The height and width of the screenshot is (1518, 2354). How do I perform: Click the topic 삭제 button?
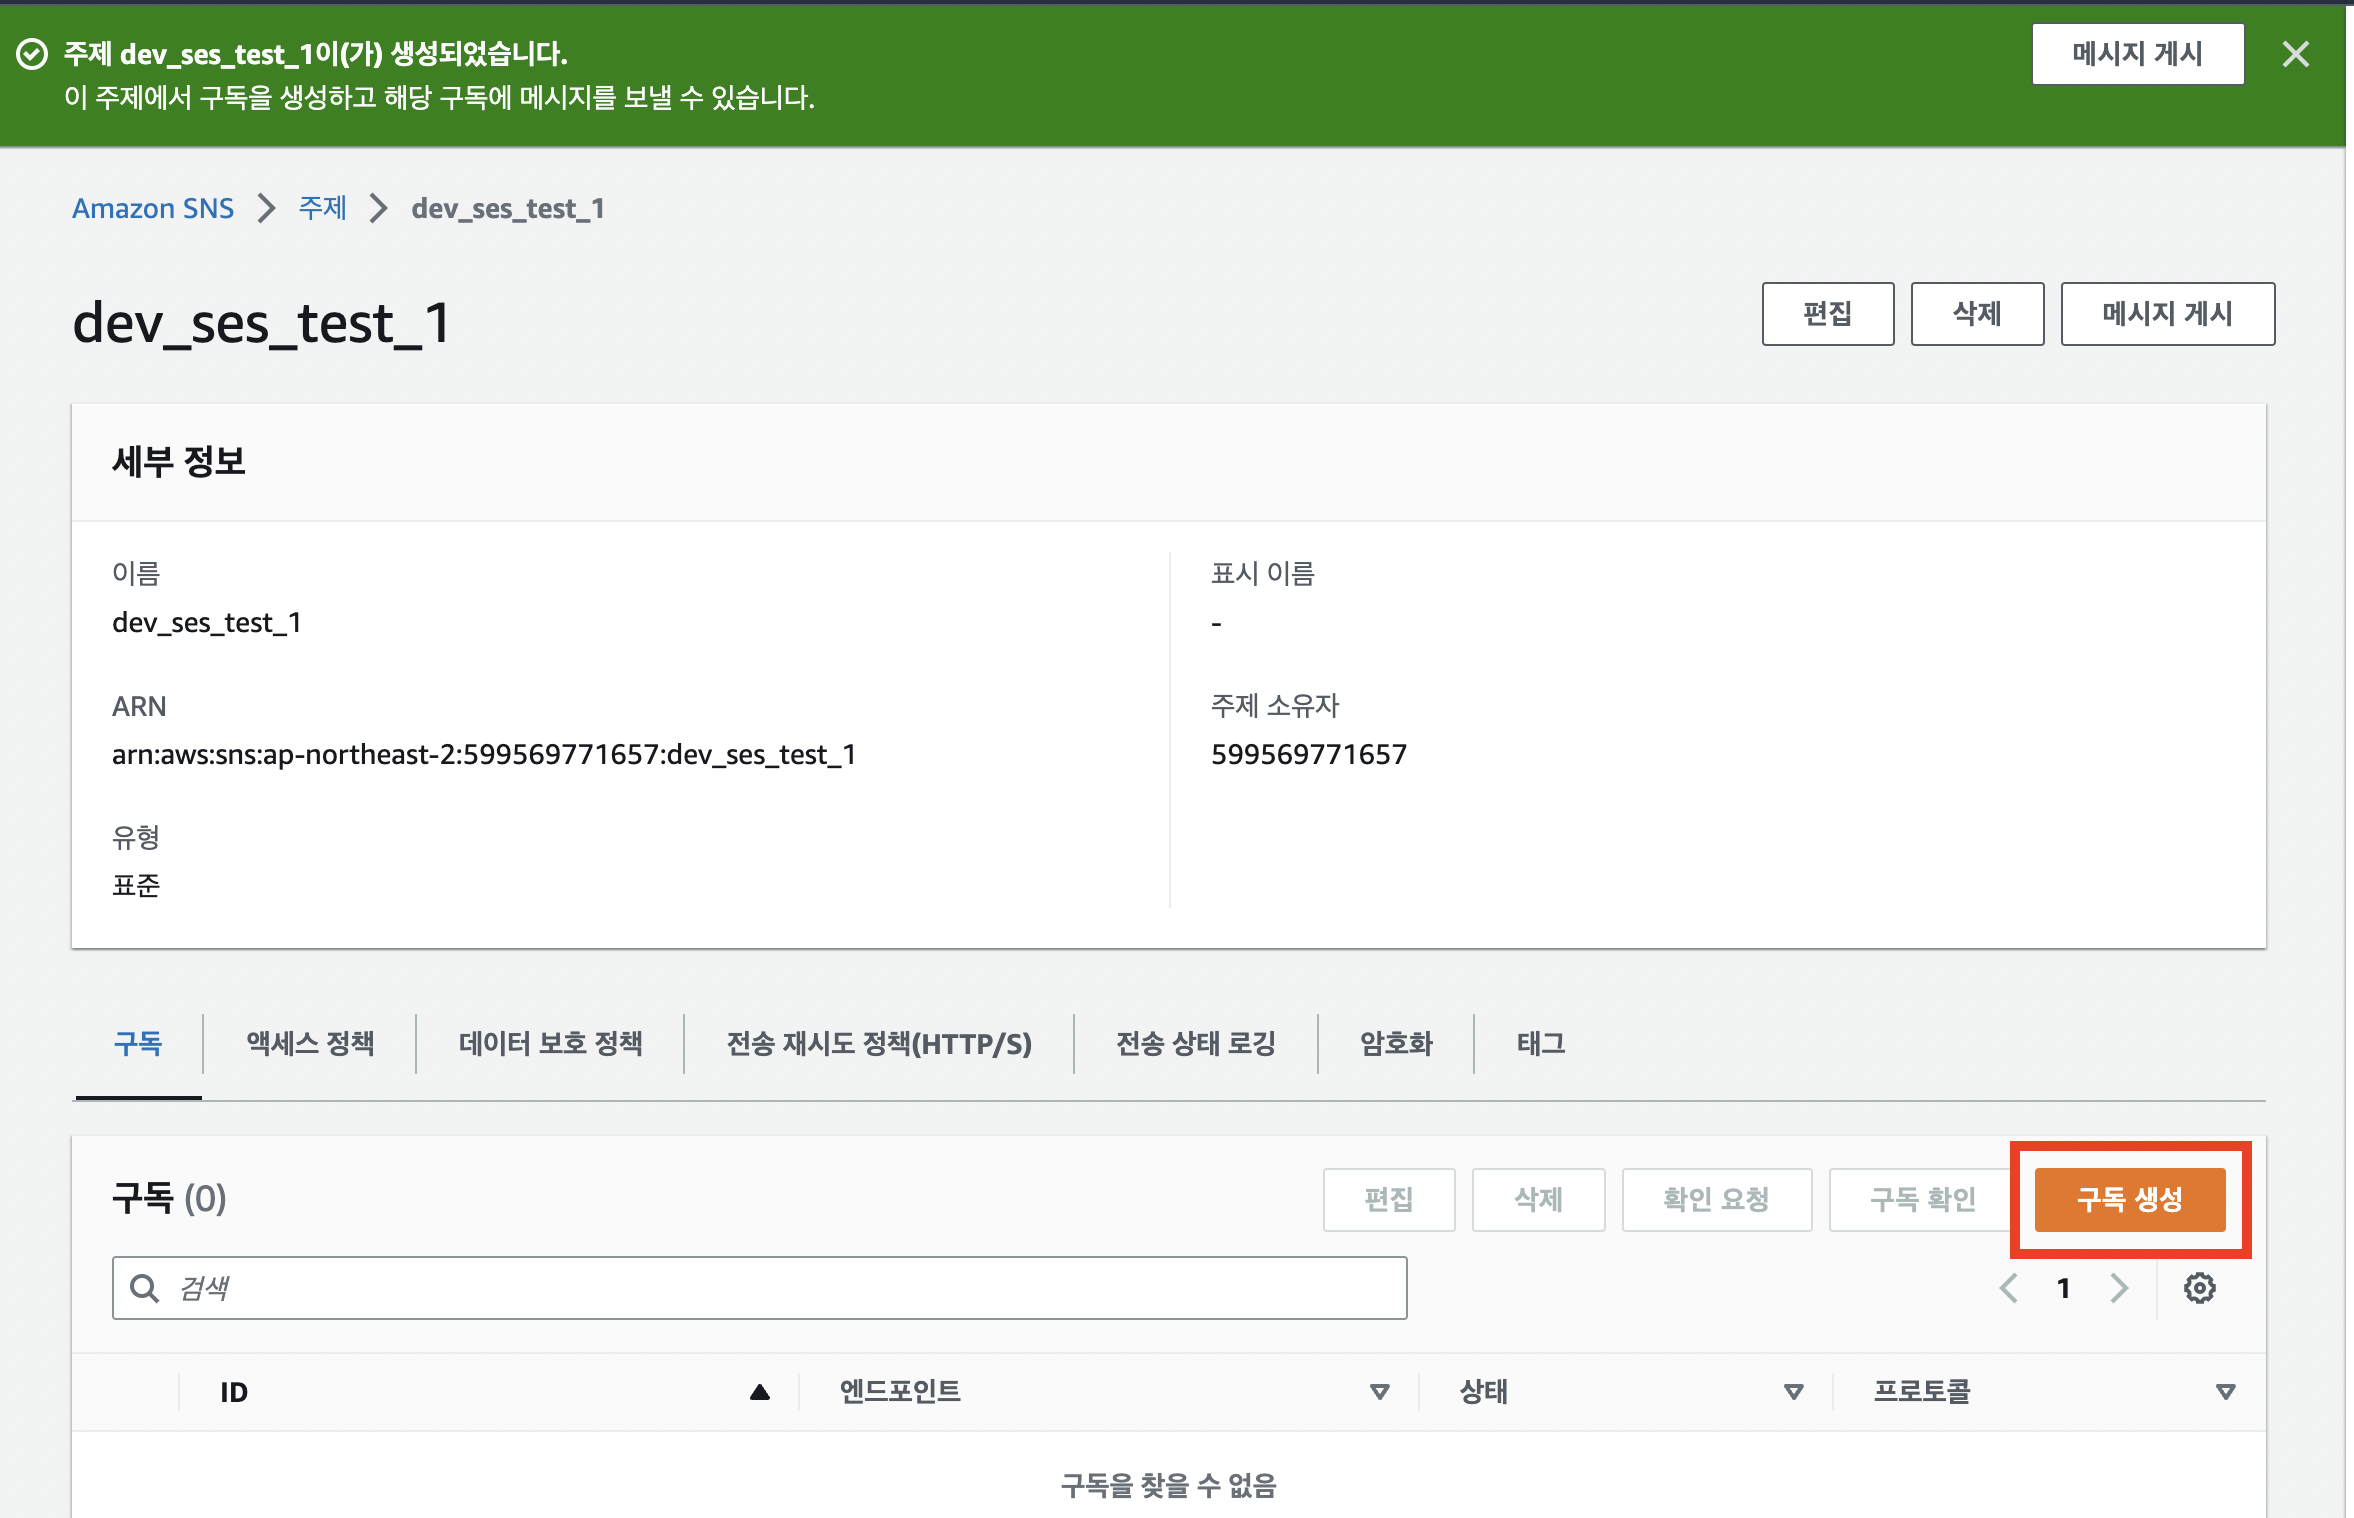click(x=1976, y=314)
